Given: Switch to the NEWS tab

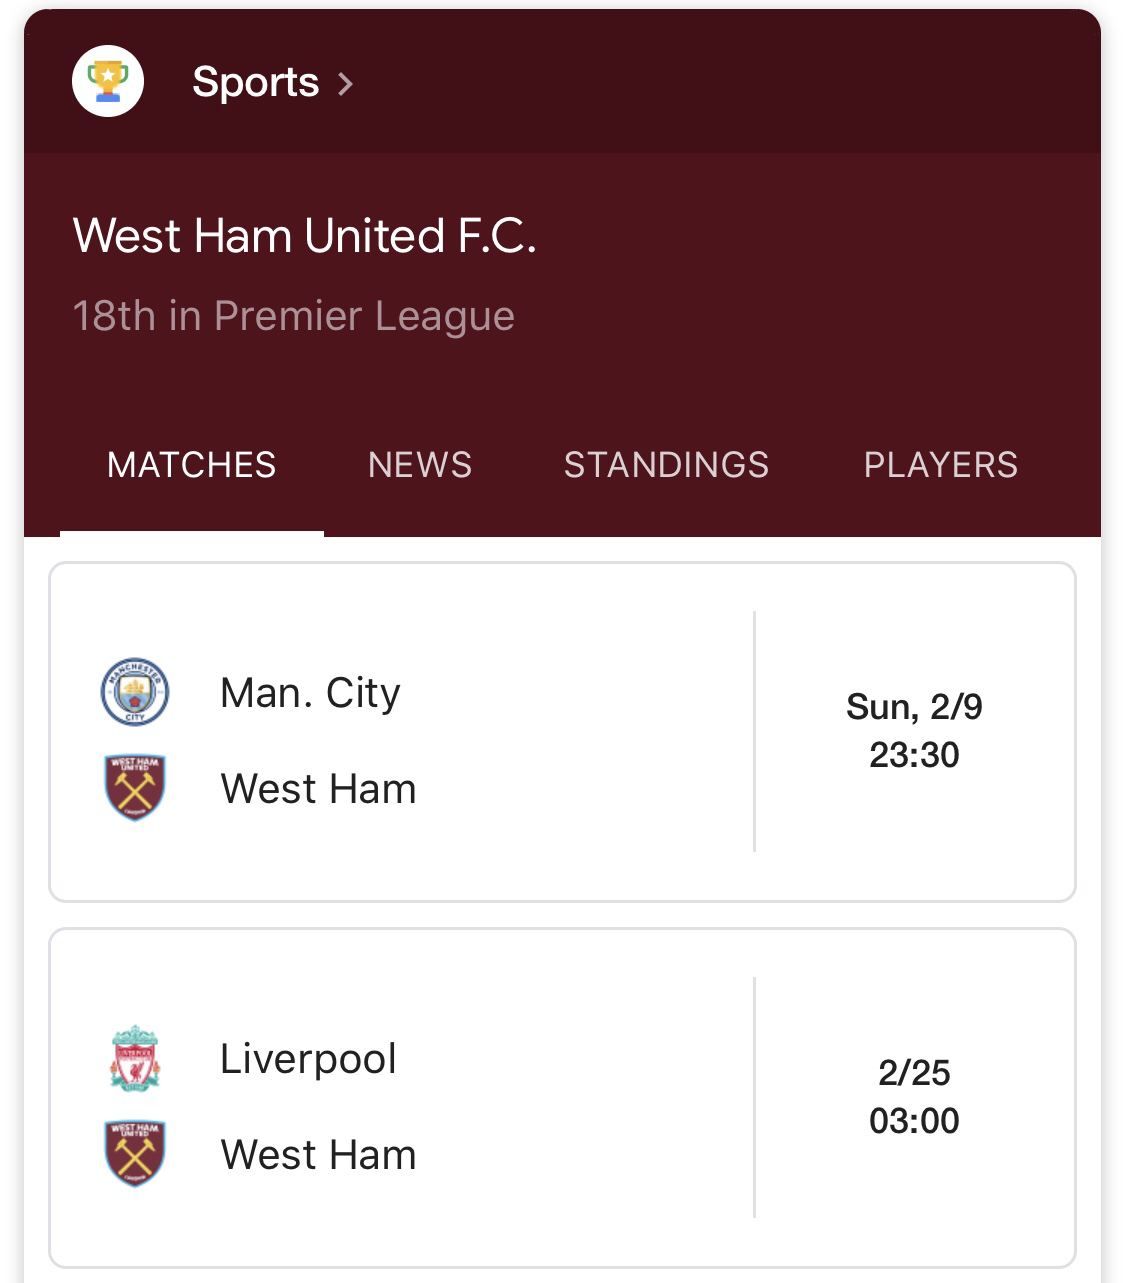Looking at the screenshot, I should coord(420,465).
